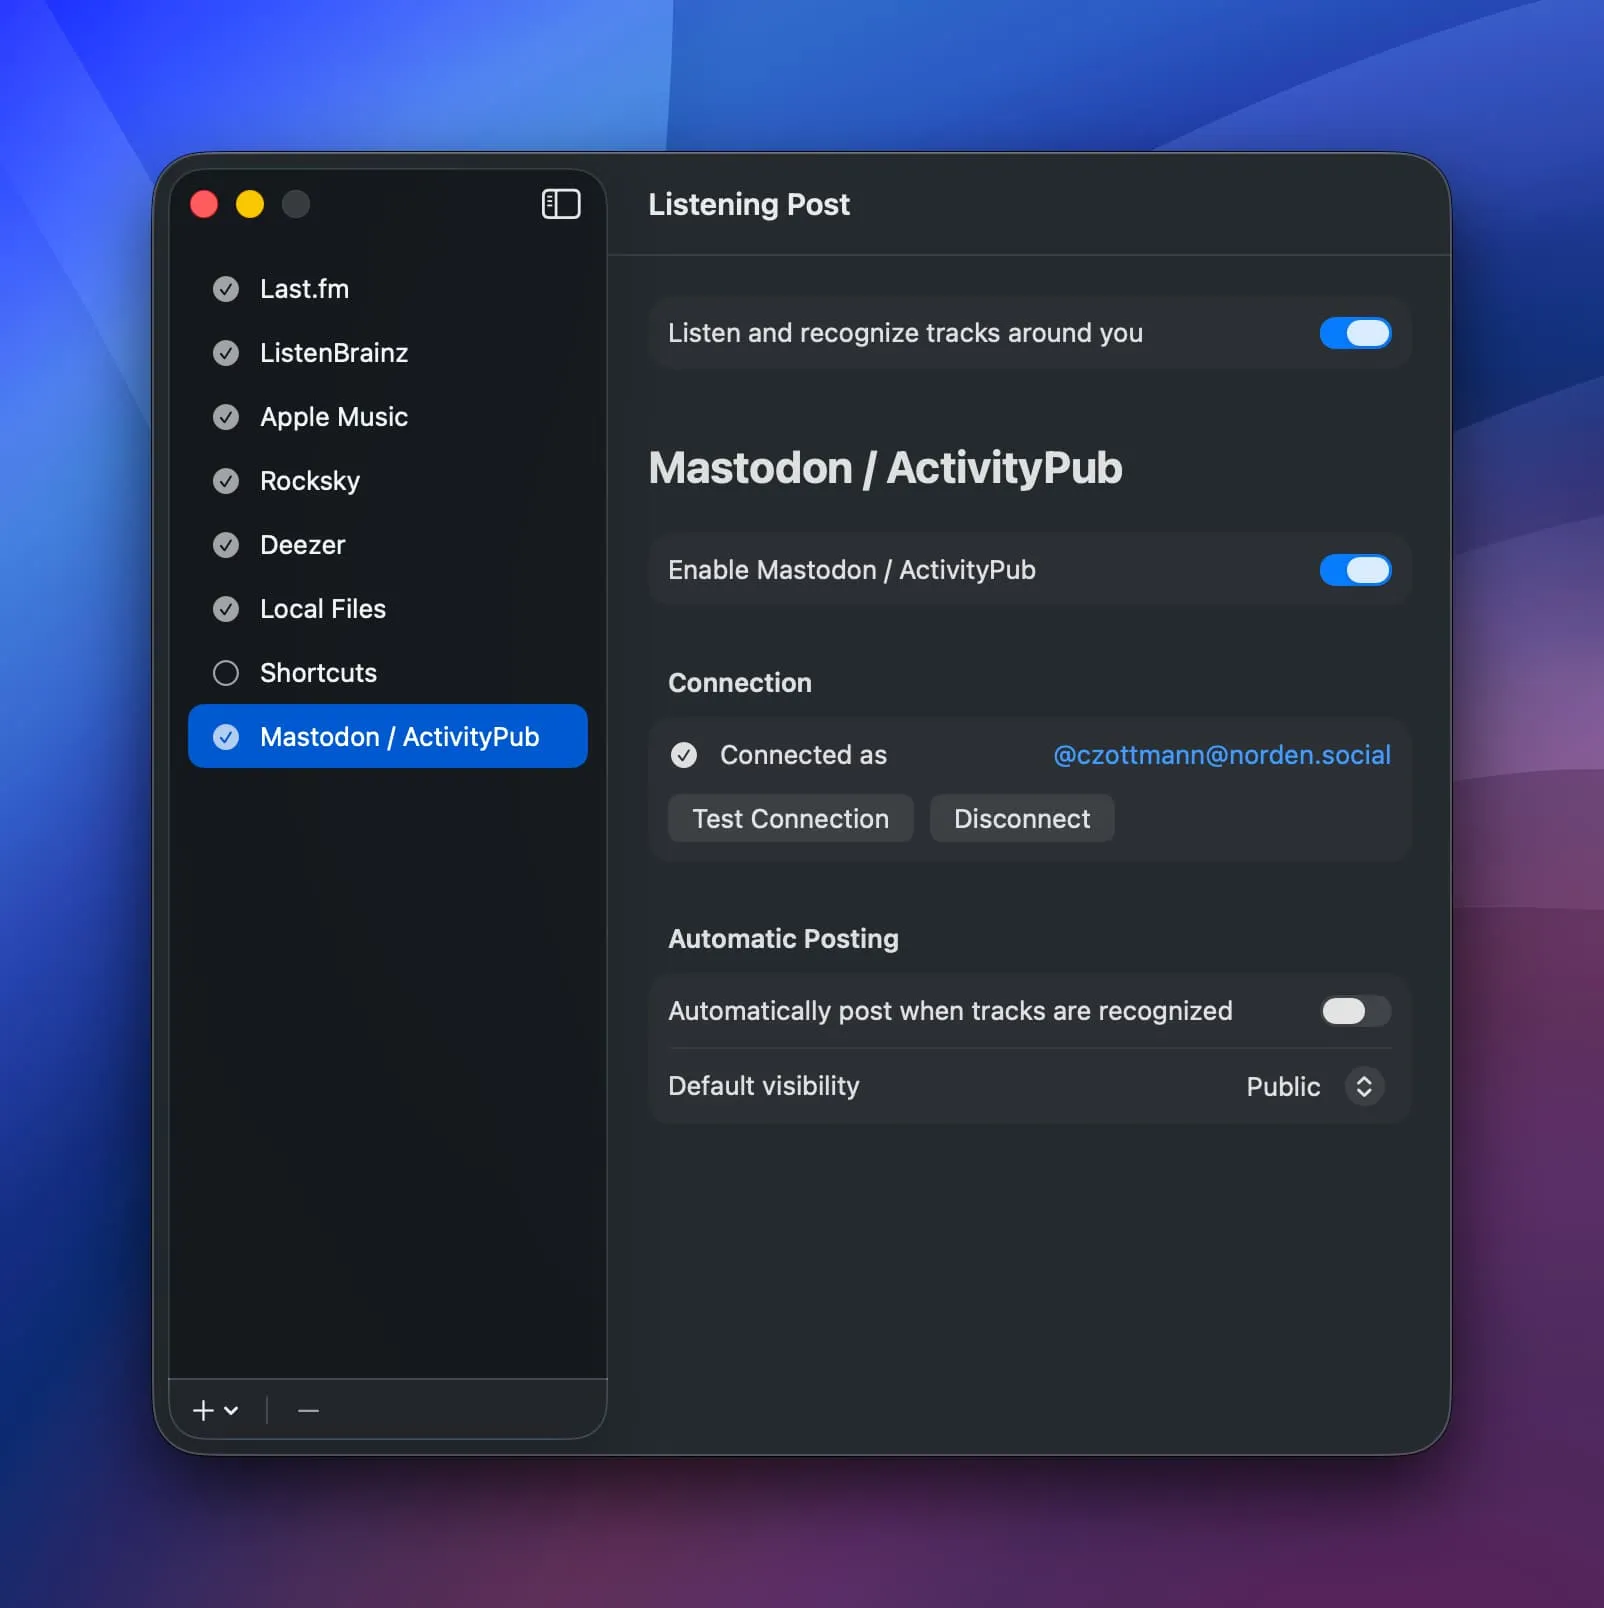Click the Connected as checkmark icon
1604x1608 pixels.
tap(683, 755)
